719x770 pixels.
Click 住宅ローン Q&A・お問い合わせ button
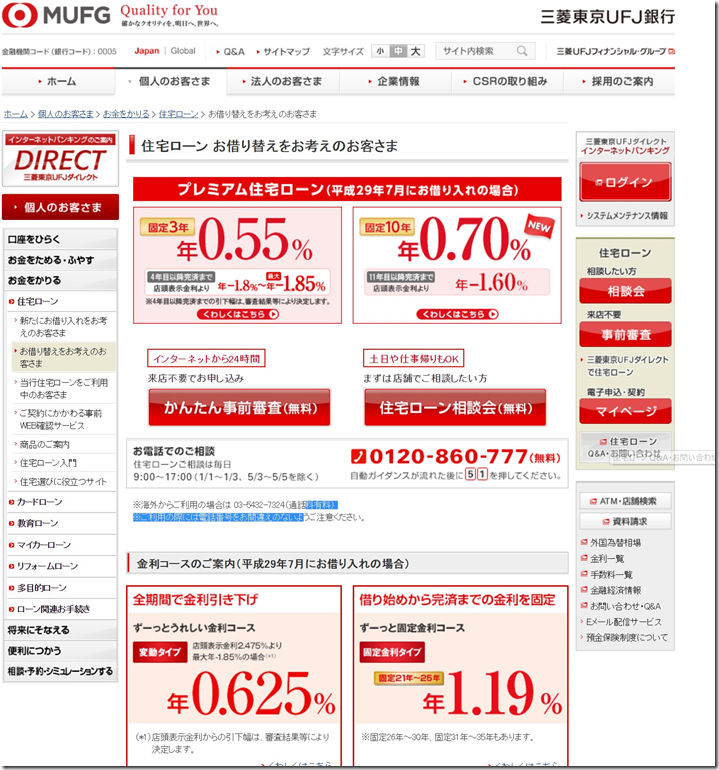point(625,447)
